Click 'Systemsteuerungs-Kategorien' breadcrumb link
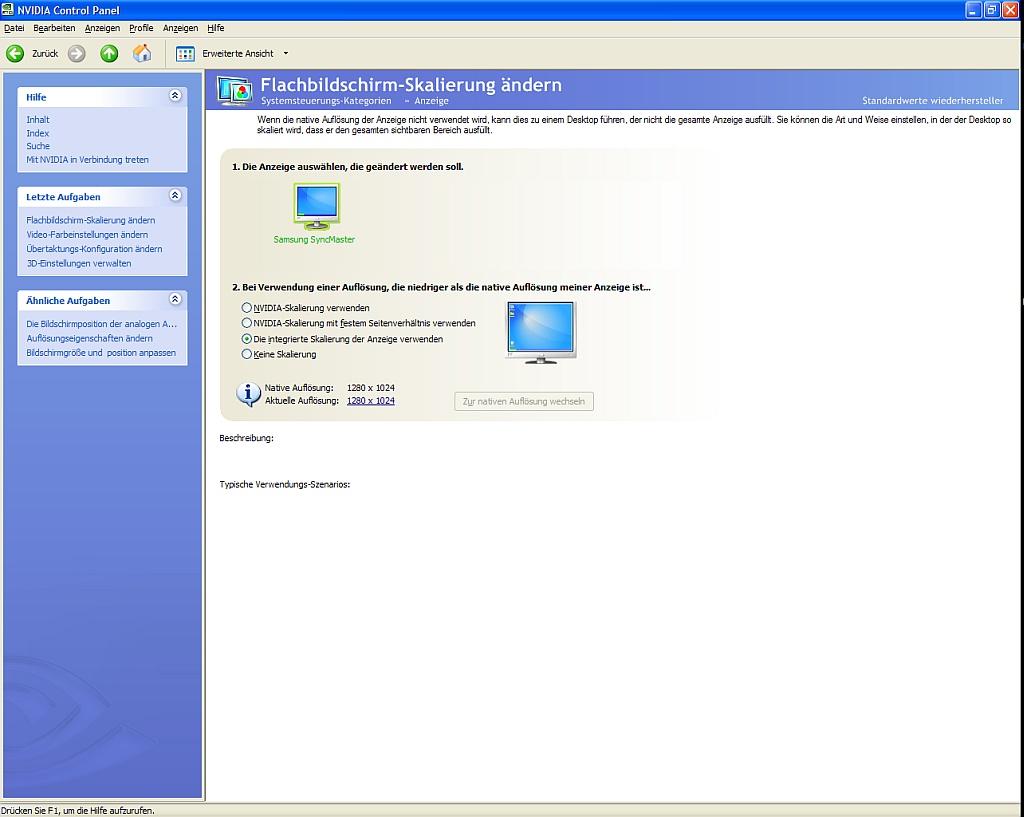Viewport: 1024px width, 817px height. (327, 101)
